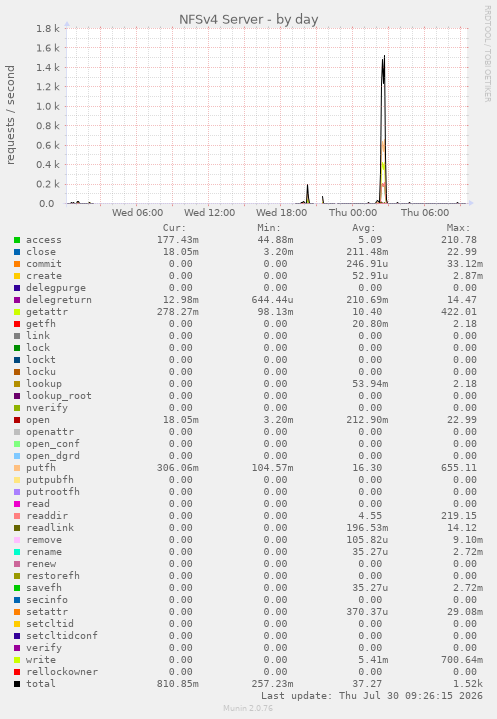Click commit average value 246.91u
The image size is (497, 719).
367,264
